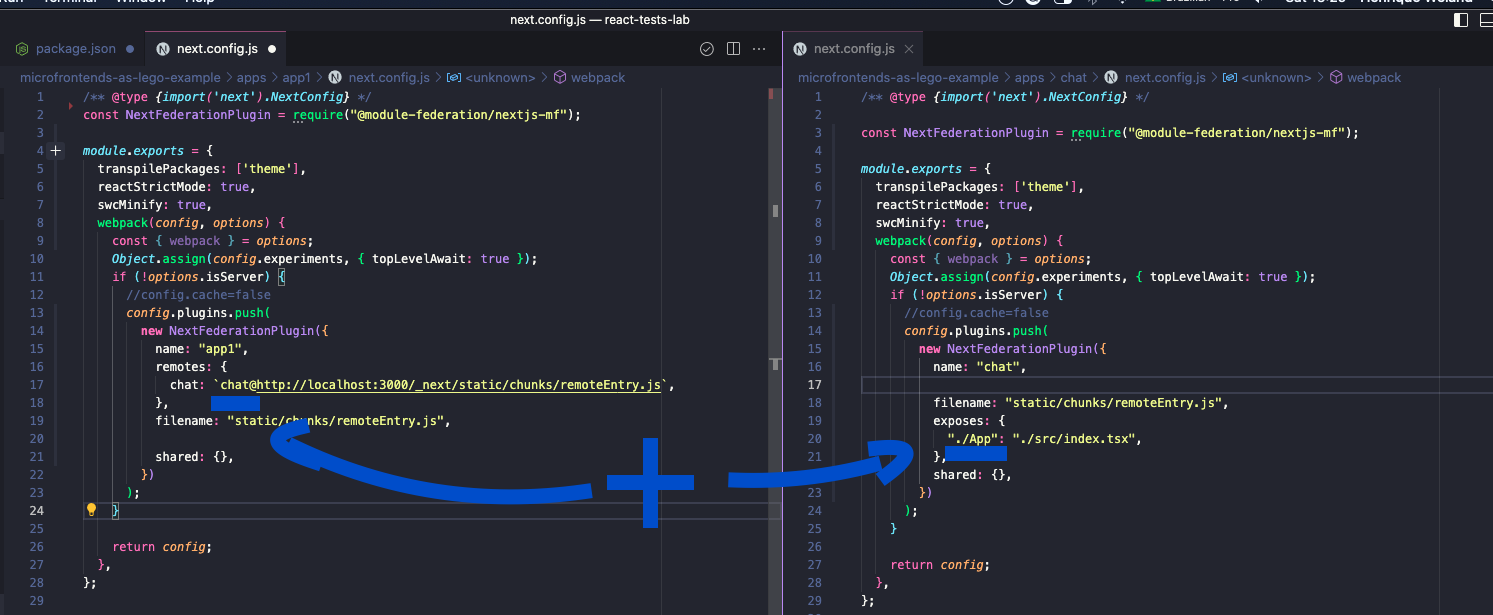Click "return config;" in left editor

(x=162, y=547)
